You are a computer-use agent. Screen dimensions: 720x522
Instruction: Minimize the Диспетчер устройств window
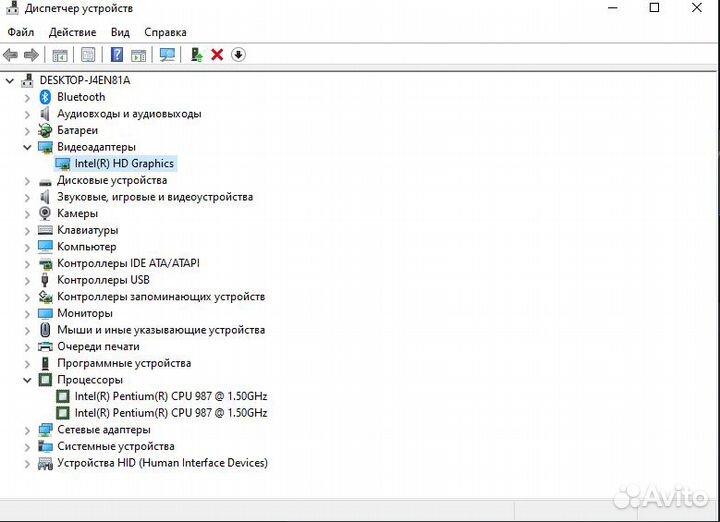[613, 8]
